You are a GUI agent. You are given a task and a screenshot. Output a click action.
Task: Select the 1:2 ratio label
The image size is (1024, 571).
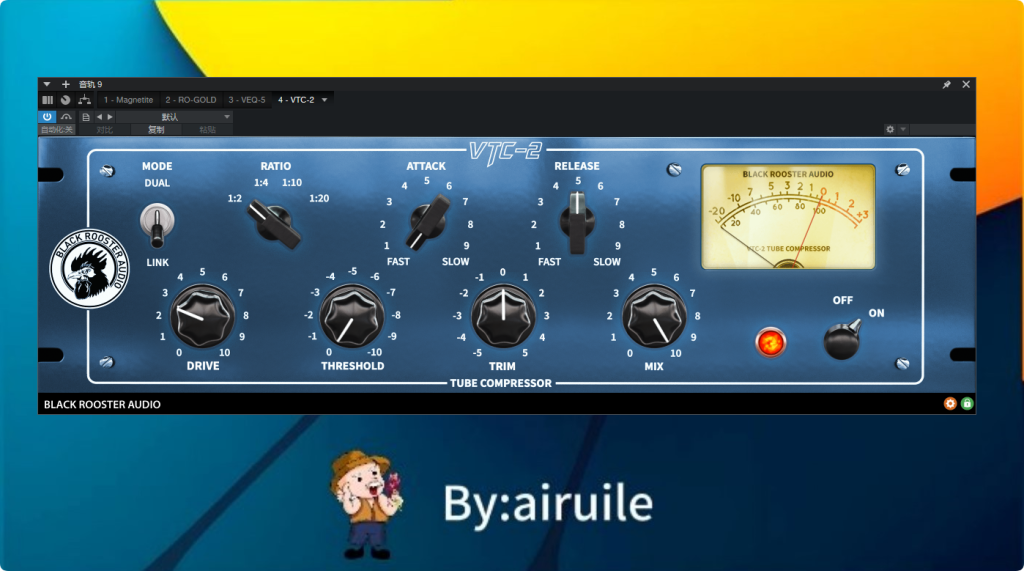coord(234,198)
